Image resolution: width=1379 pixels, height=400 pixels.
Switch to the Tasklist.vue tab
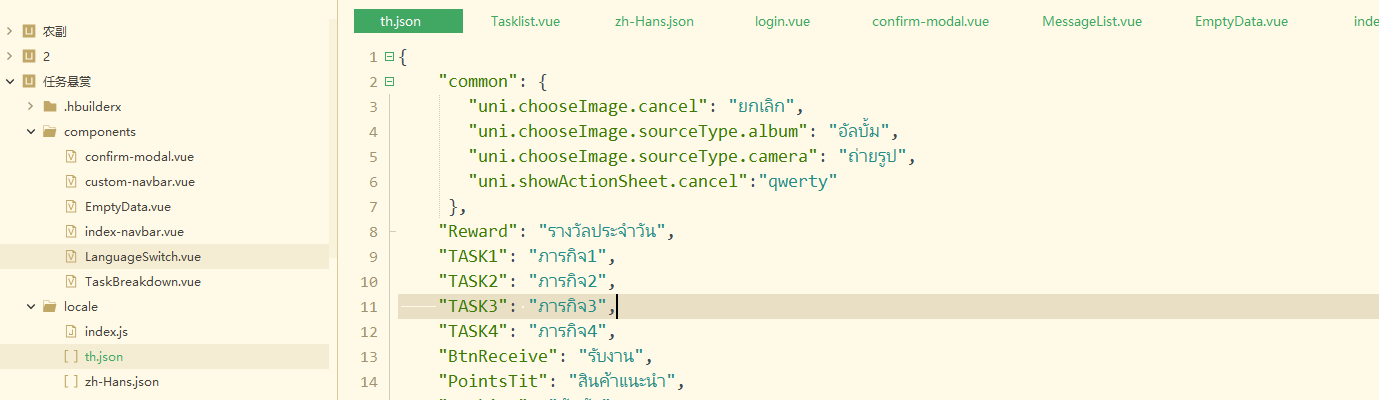tap(525, 21)
